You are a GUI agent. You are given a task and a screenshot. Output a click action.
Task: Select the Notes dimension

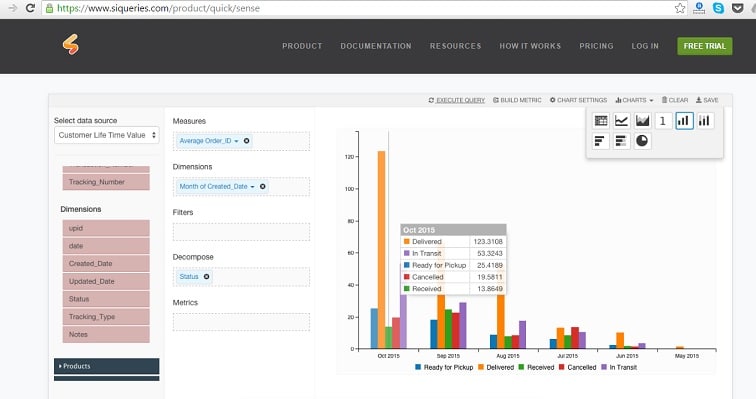pos(106,334)
